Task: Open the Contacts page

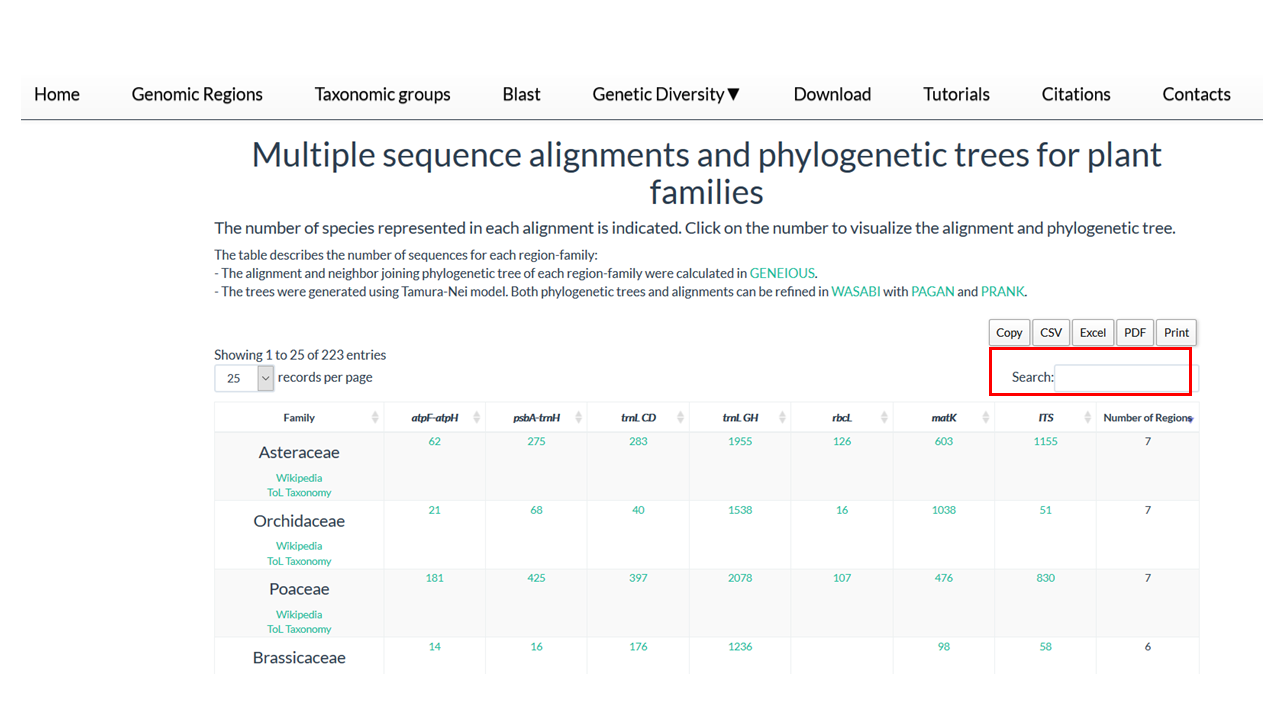Action: (x=1196, y=94)
